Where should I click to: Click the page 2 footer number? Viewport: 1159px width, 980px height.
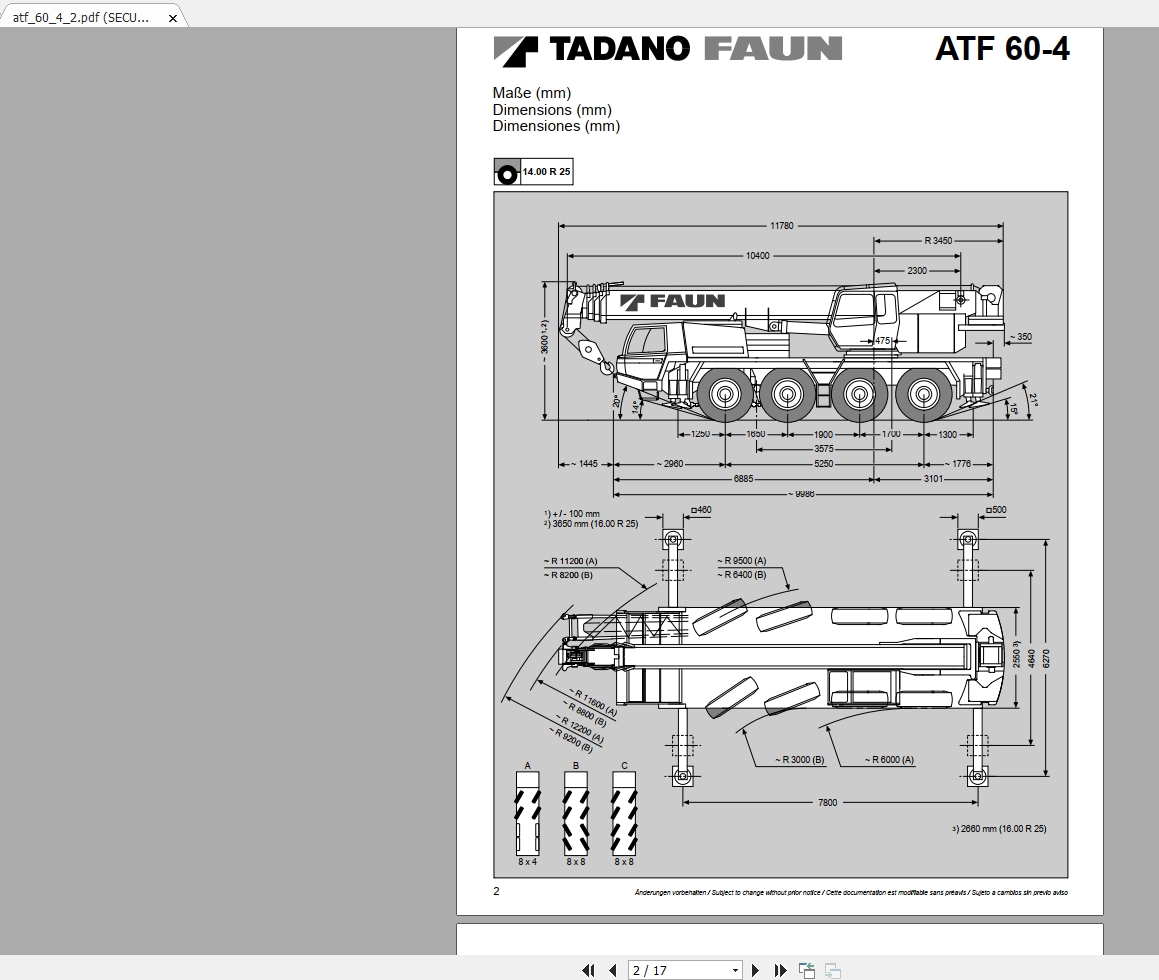(x=496, y=891)
